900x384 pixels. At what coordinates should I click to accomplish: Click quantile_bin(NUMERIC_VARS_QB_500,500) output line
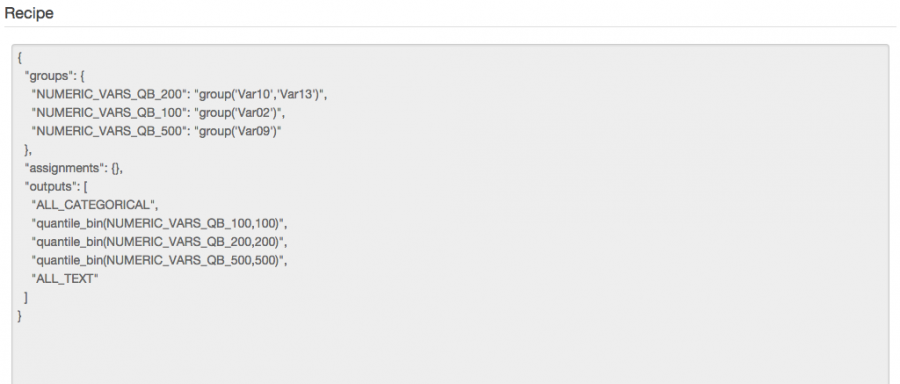[159, 260]
